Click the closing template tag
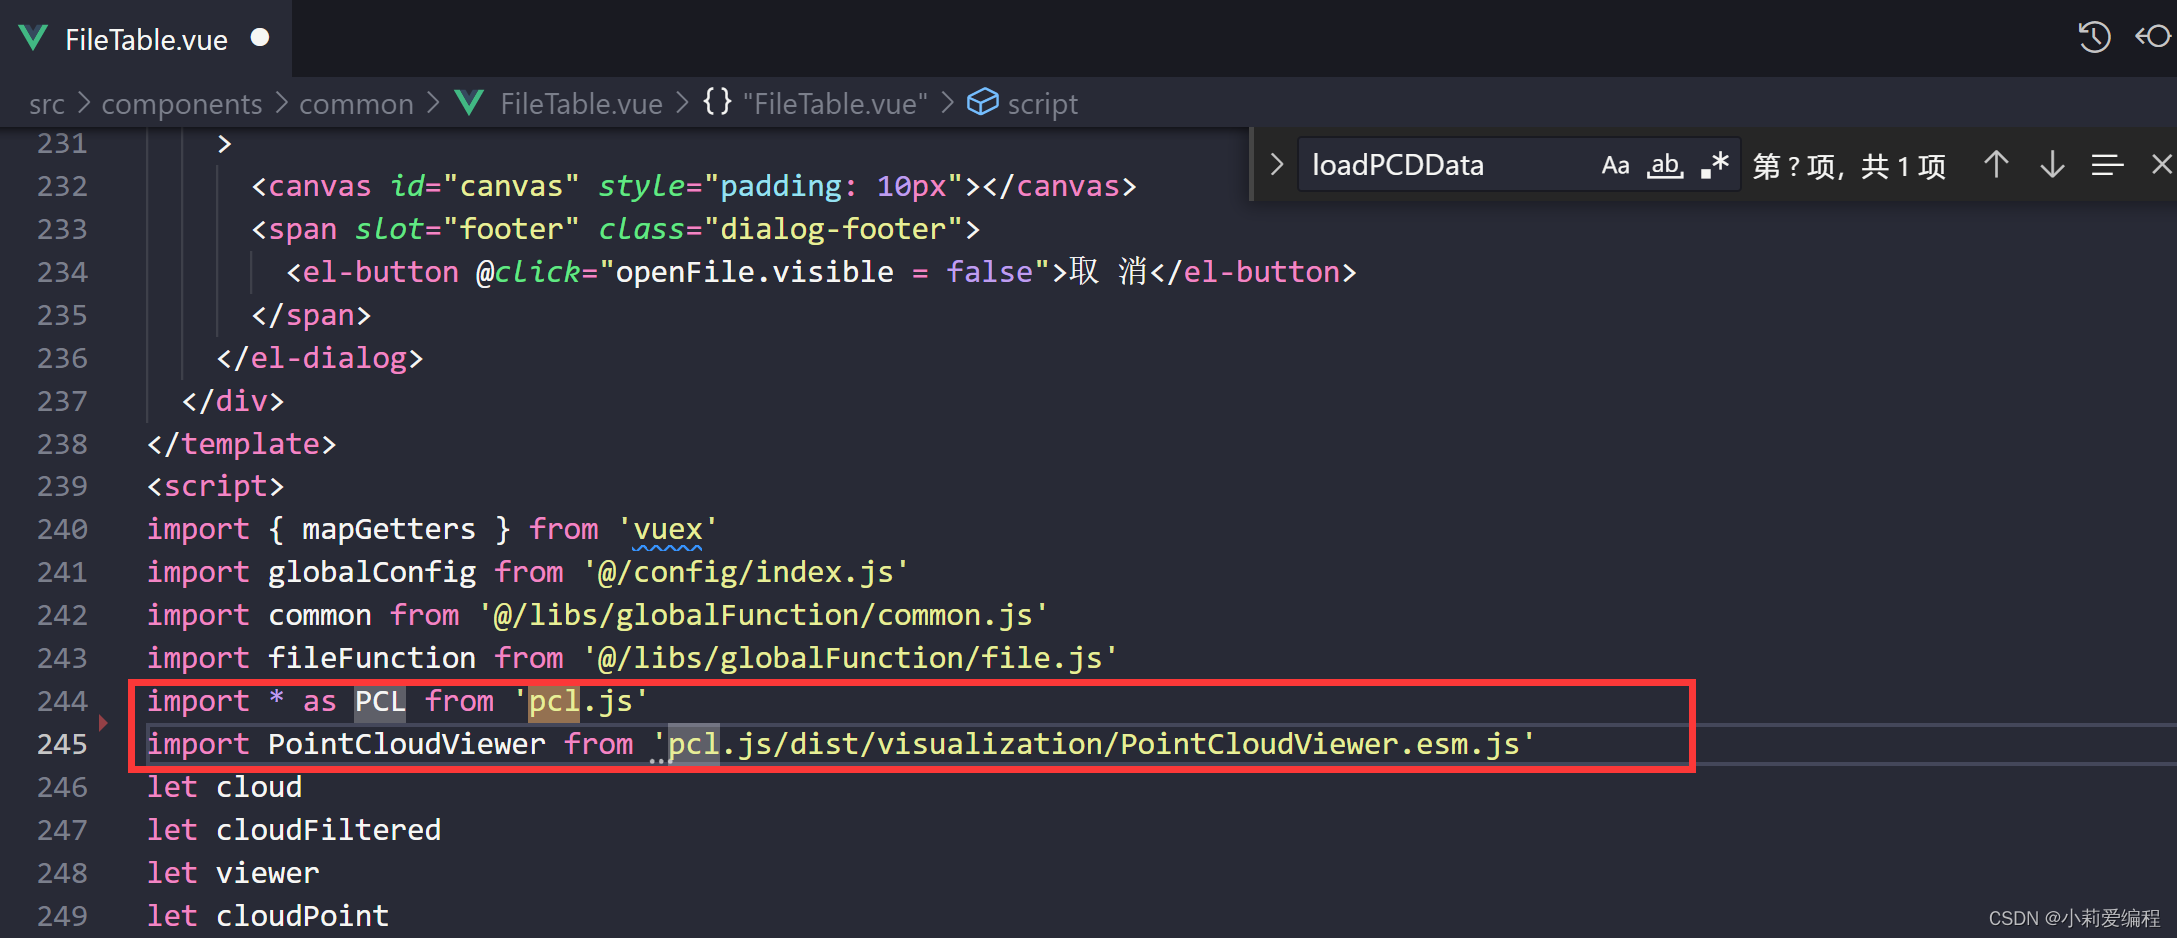Viewport: 2177px width, 938px height. coord(241,444)
